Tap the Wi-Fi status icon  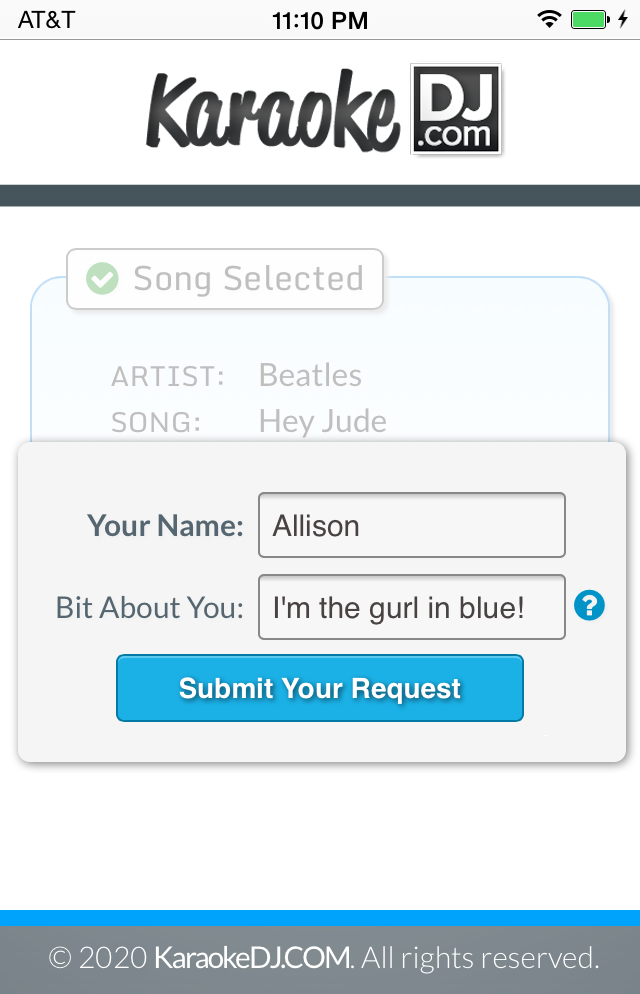point(549,19)
